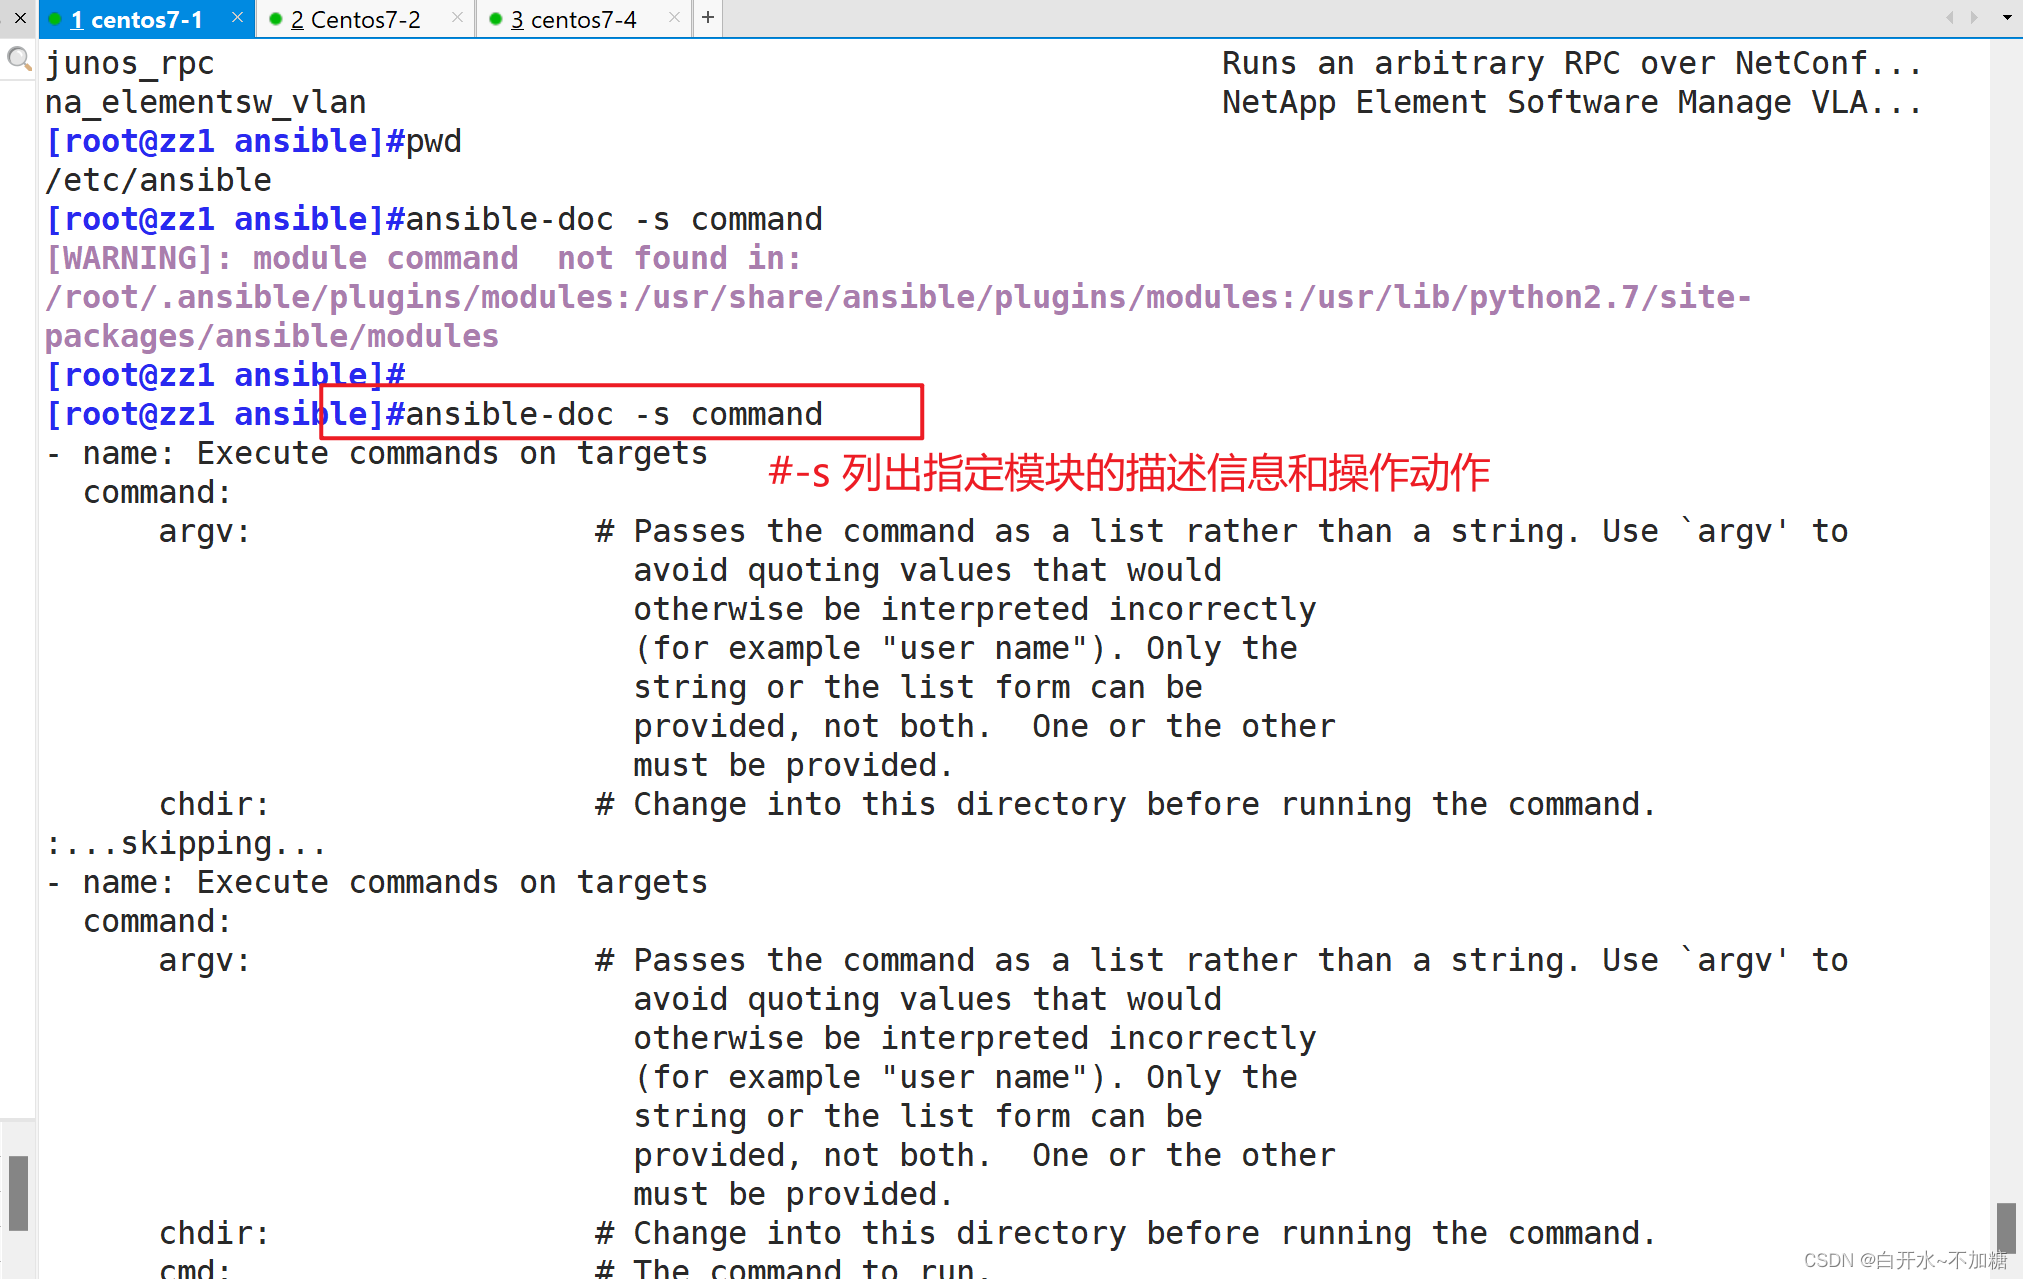Close the left side panel with X
This screenshot has height=1279, width=2023.
point(19,18)
